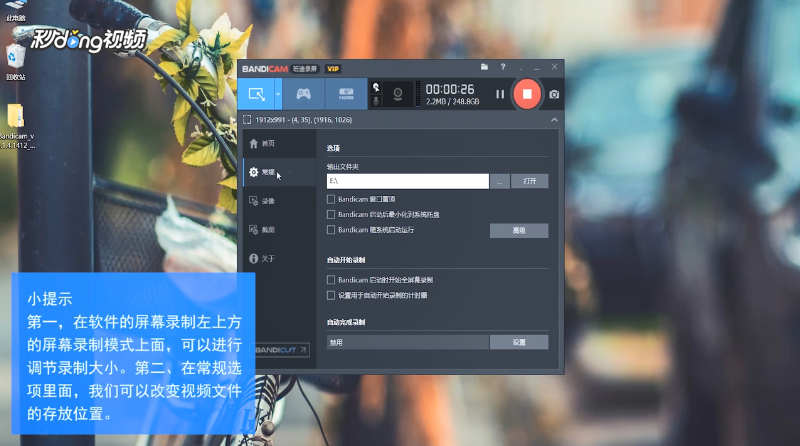Switch to game recording mode
This screenshot has width=800, height=446.
pyautogui.click(x=304, y=94)
